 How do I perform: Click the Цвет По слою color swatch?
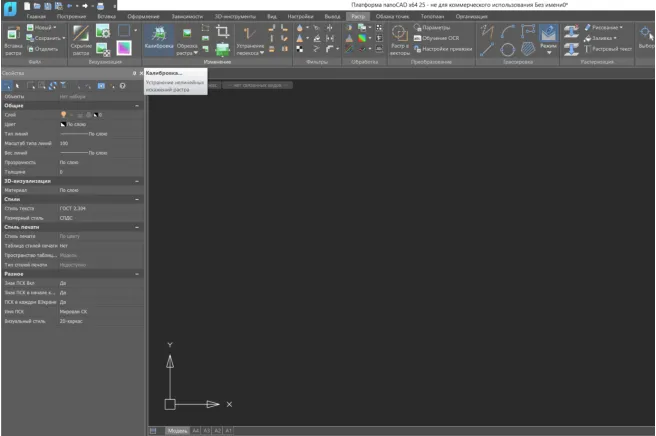point(62,124)
